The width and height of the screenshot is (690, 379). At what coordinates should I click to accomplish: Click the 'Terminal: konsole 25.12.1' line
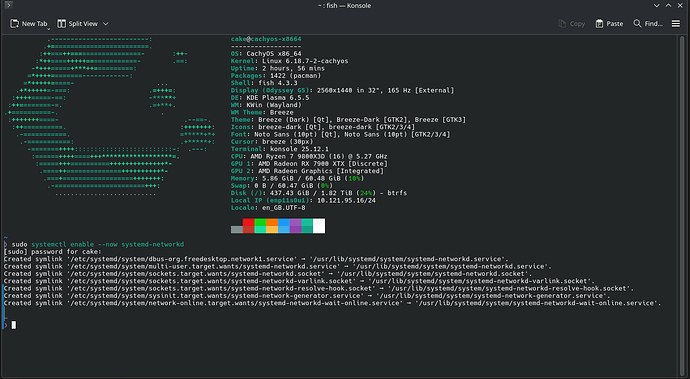pos(279,149)
